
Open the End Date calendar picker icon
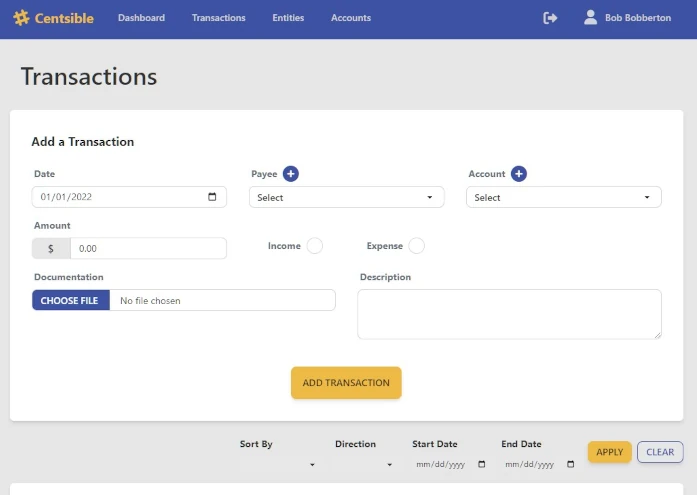tap(571, 464)
